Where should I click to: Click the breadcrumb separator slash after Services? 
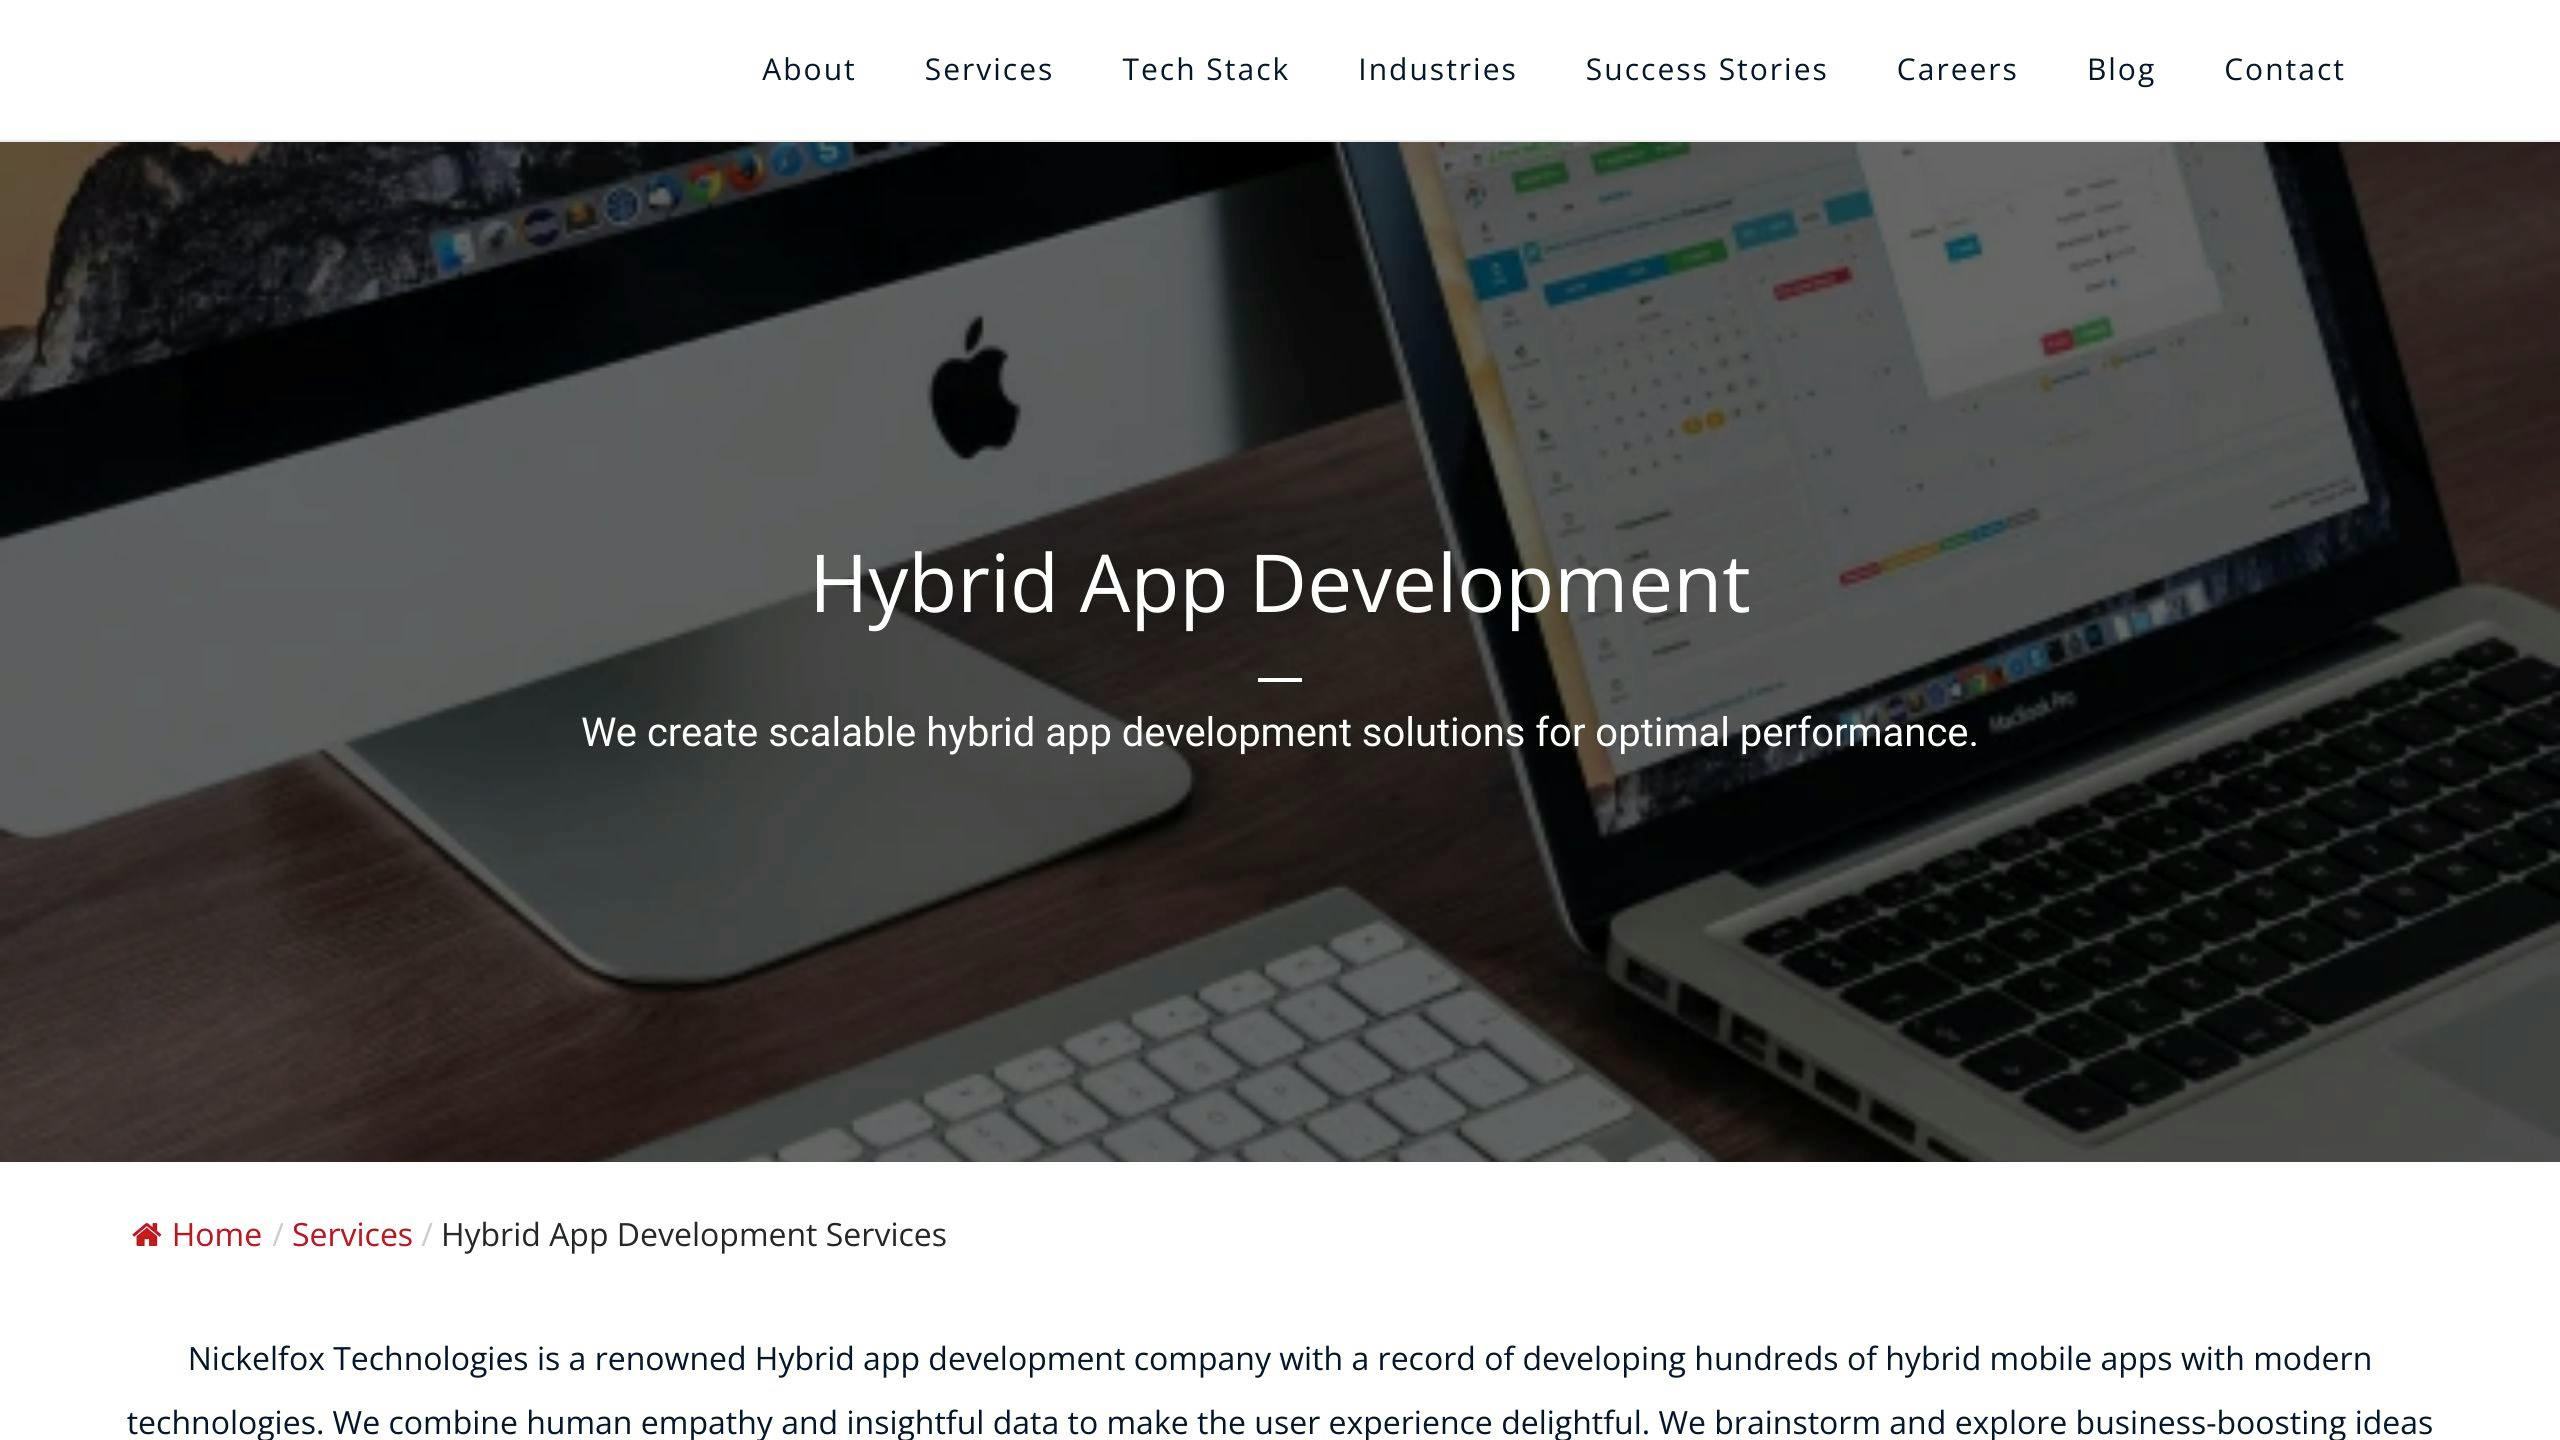(428, 1234)
